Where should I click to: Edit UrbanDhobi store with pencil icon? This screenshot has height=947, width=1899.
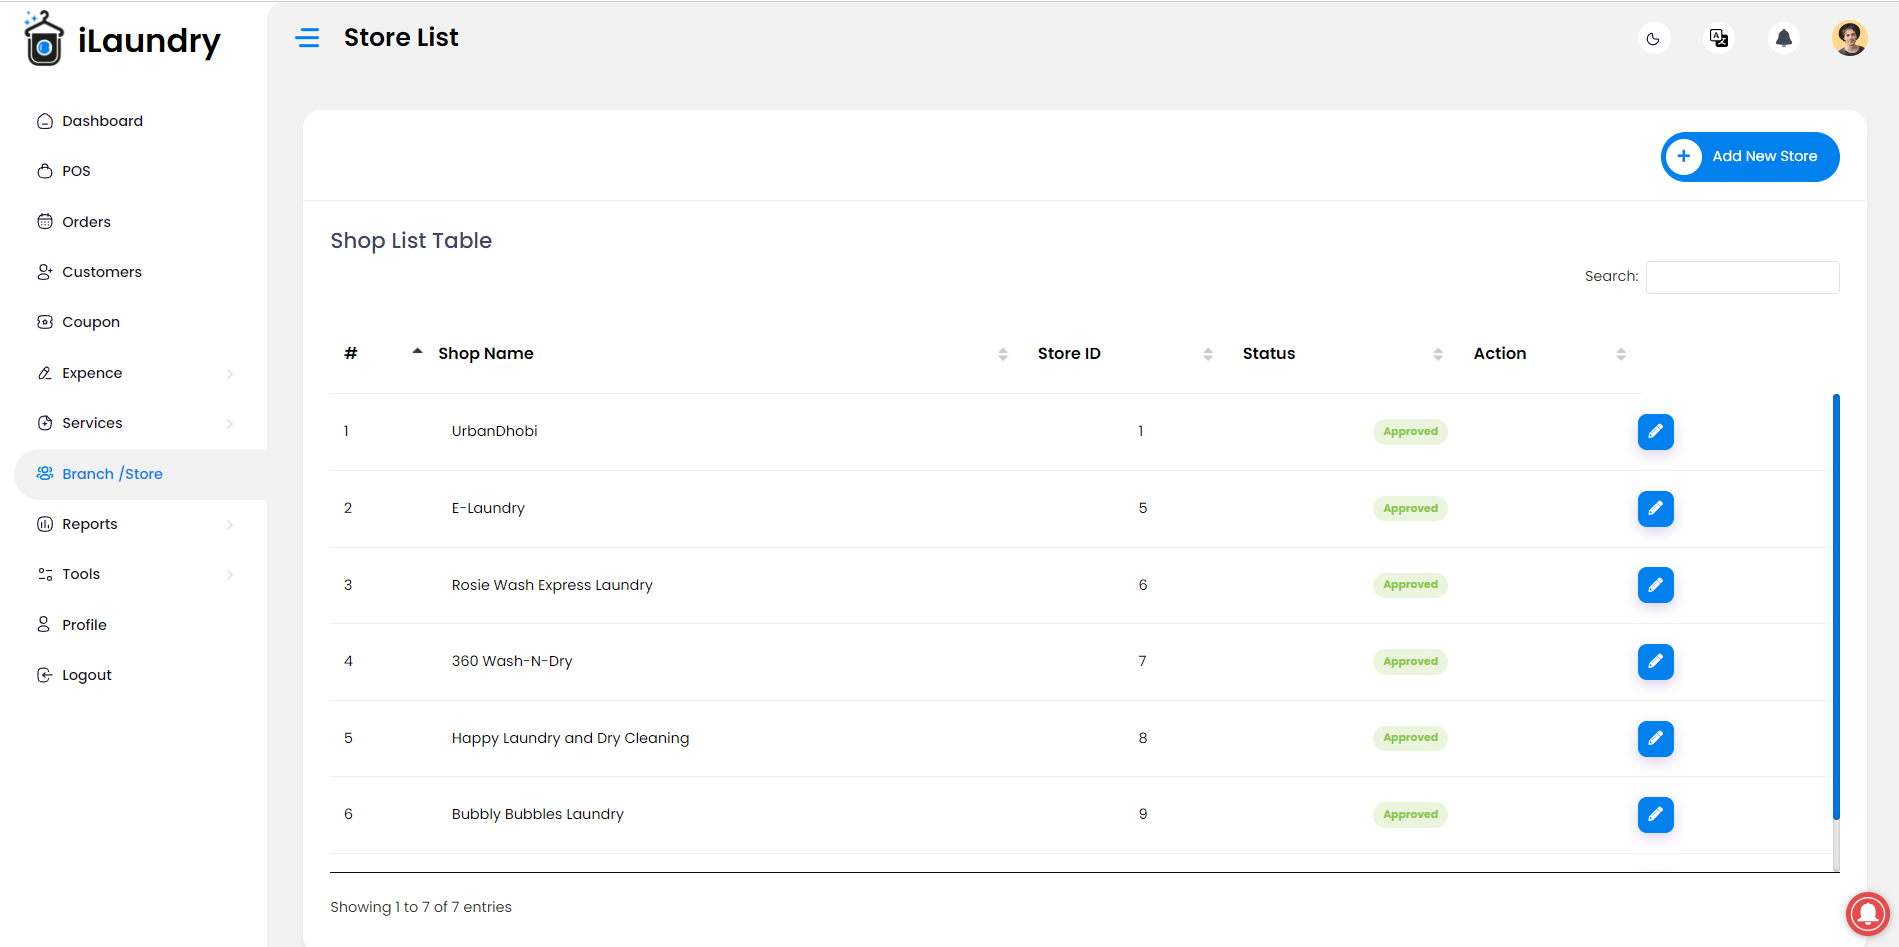click(1655, 432)
